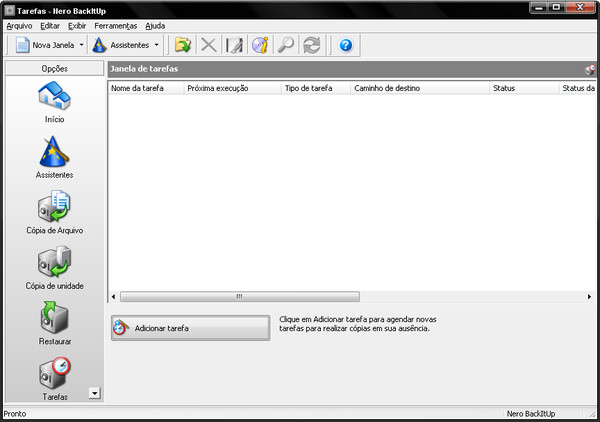
Task: Click the magnifying glass search icon
Action: (286, 45)
